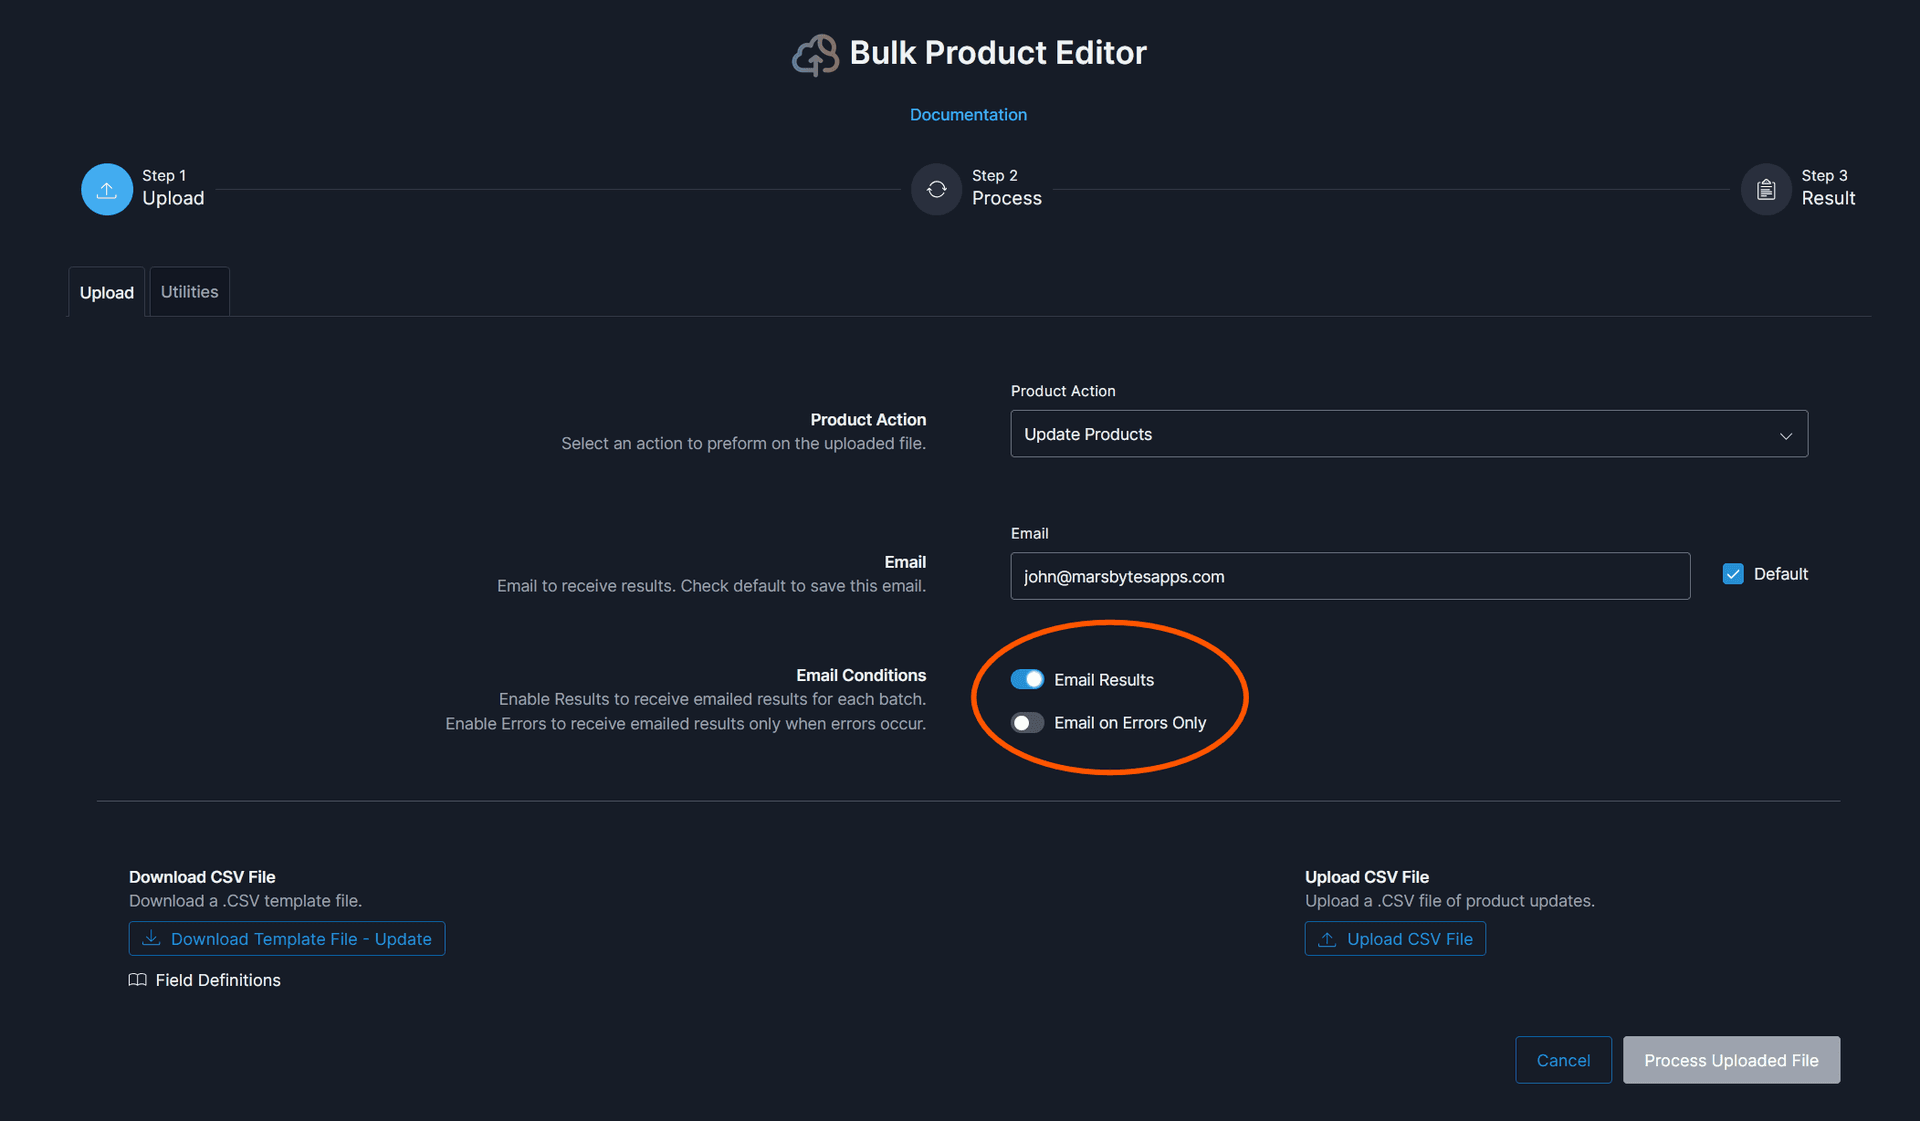Screen dimensions: 1920x1121
Task: Click the Email address input field
Action: pos(1349,576)
